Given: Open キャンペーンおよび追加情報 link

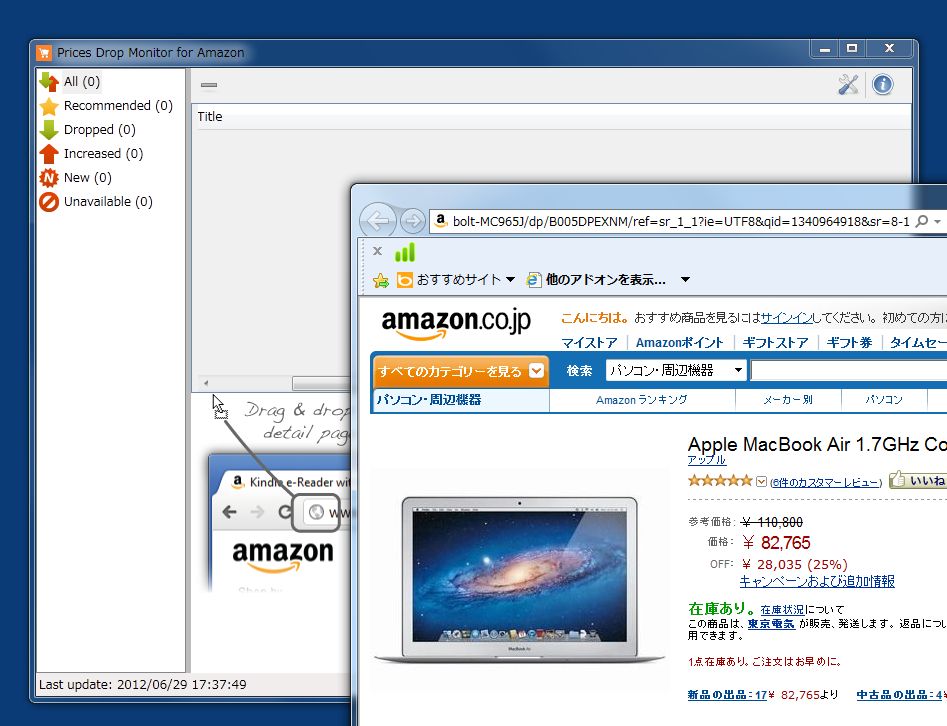Looking at the screenshot, I should click(817, 581).
